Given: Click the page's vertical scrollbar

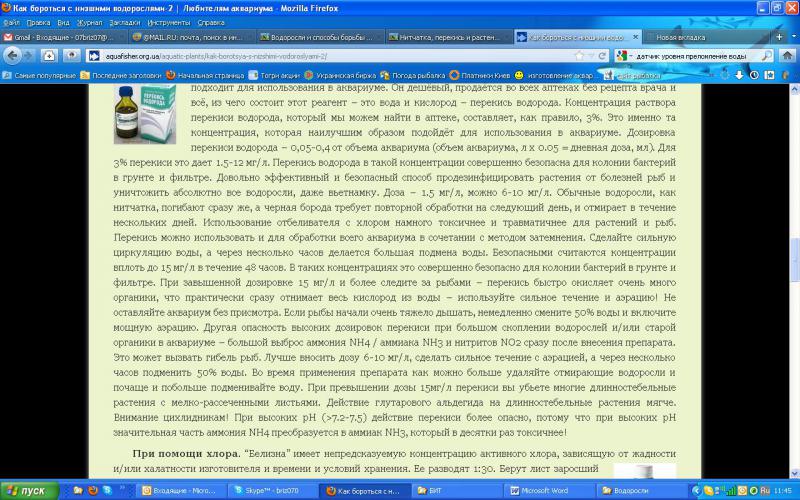Looking at the screenshot, I should [793, 250].
